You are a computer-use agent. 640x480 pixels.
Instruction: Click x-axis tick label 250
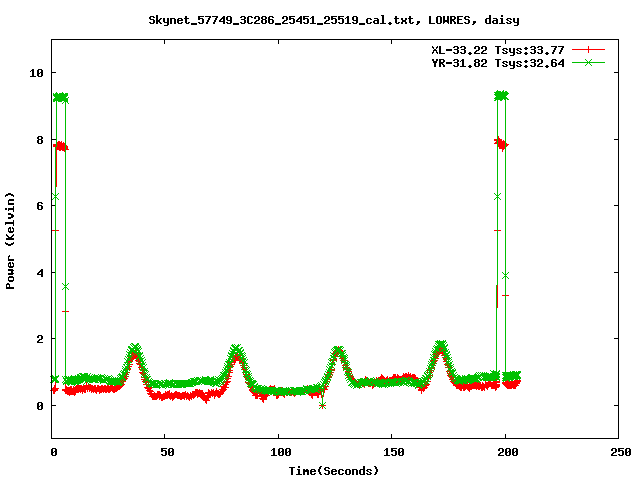620,452
